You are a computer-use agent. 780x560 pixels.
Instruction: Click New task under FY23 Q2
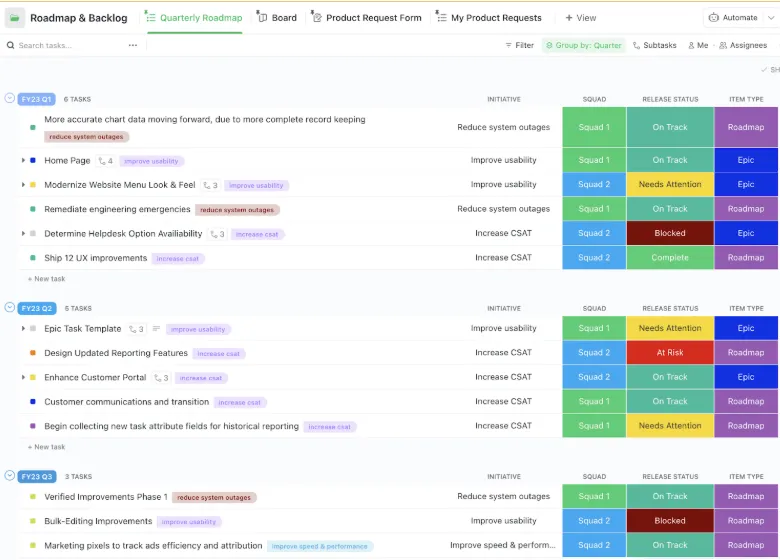pos(46,447)
